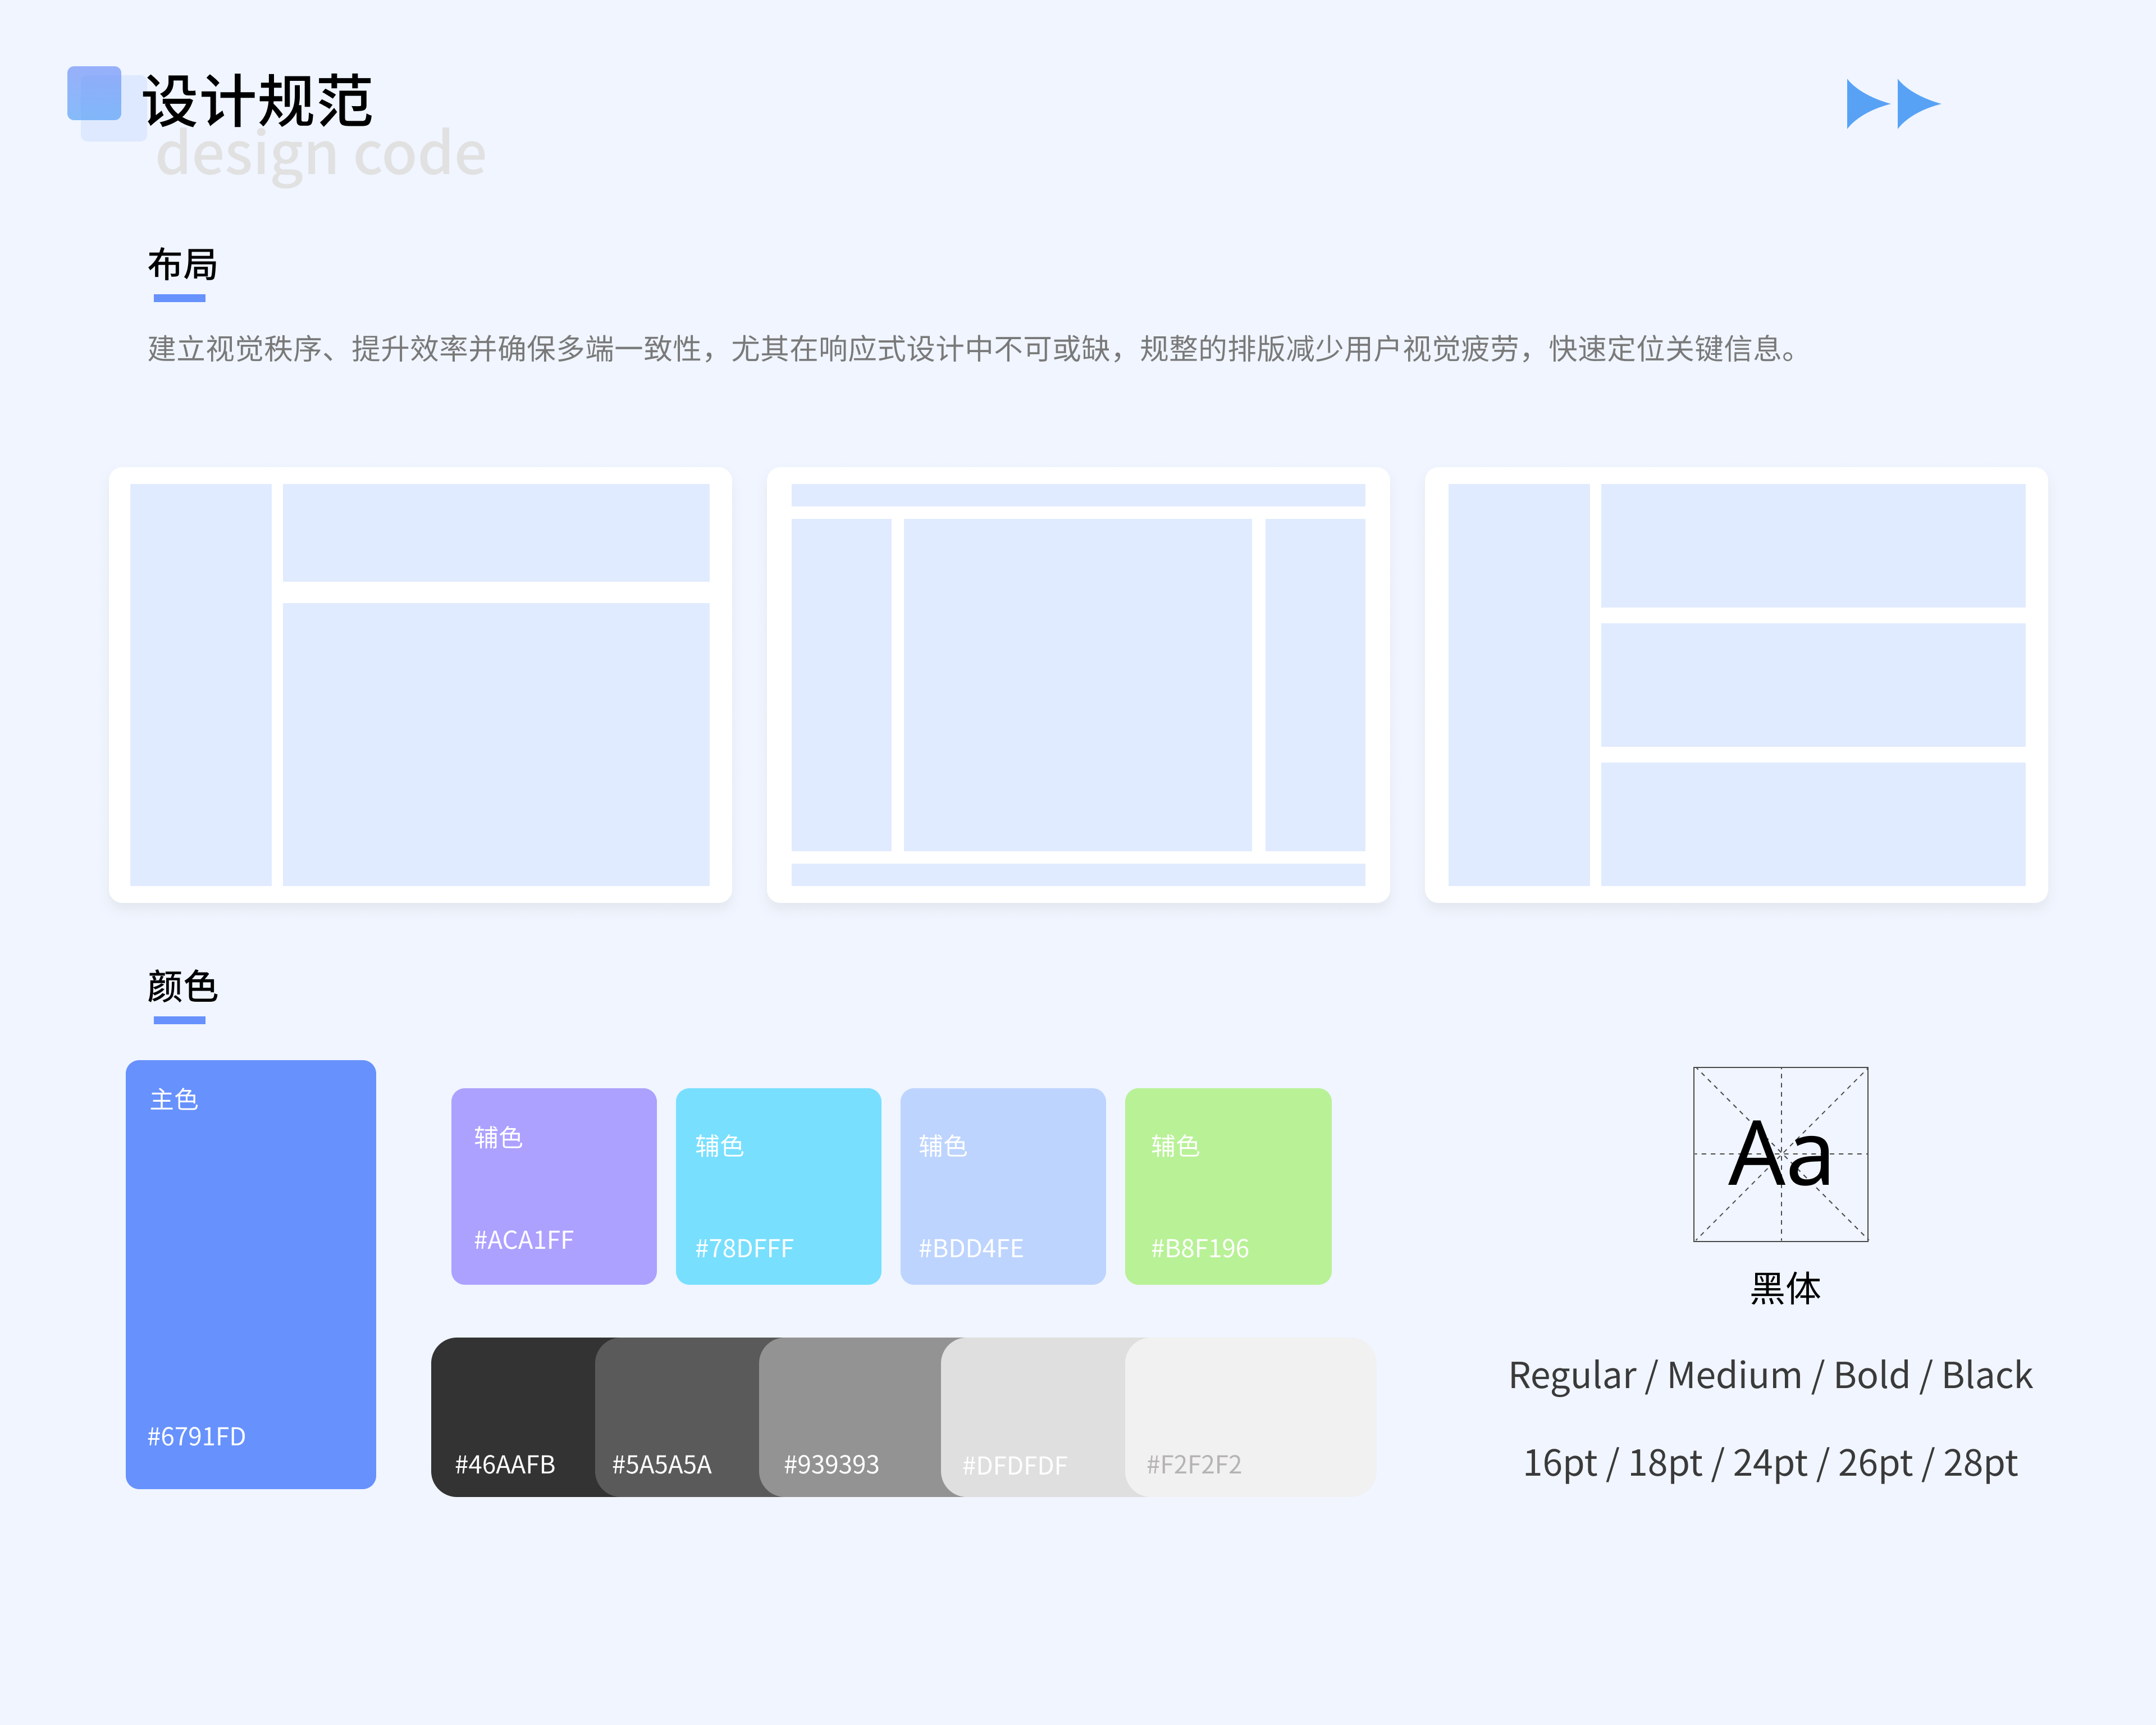Click the 颜色 section heading
This screenshot has width=2156, height=1725.
coord(182,987)
